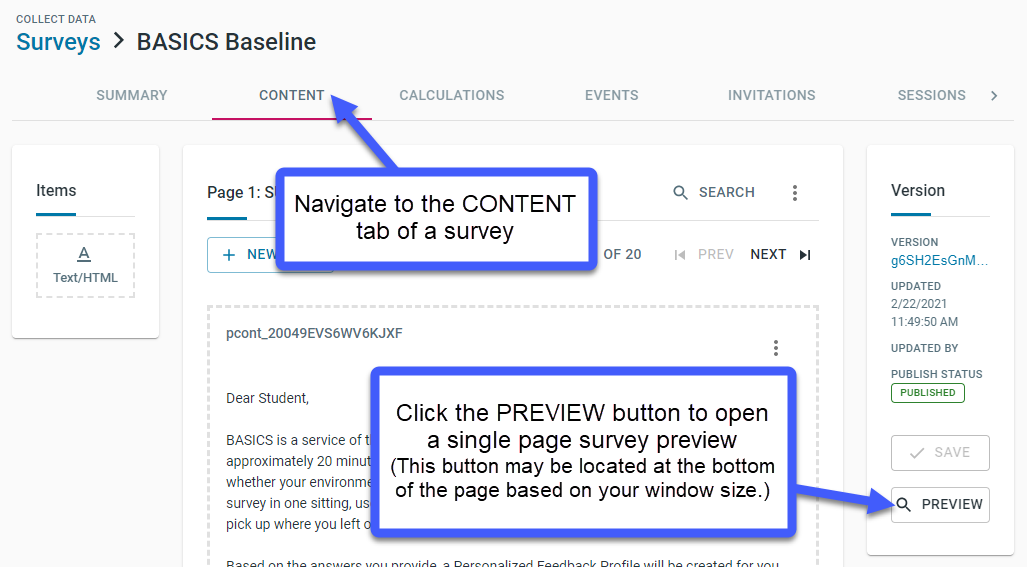Screen dimensions: 1027x567
Task: Select the CONTENT tab
Action: point(291,96)
